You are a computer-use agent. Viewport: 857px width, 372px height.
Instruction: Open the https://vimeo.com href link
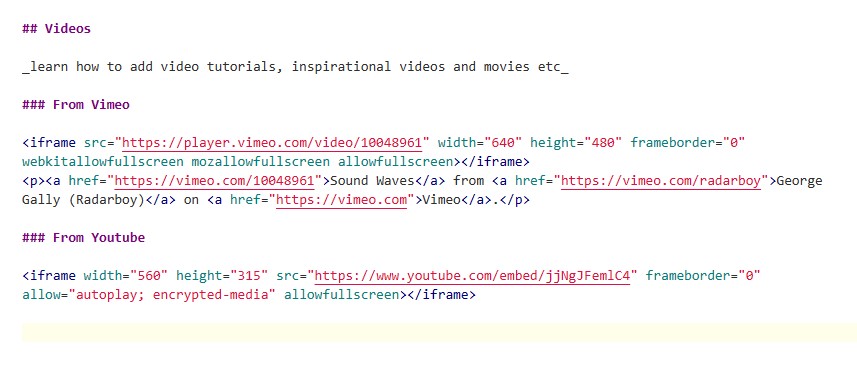click(x=342, y=200)
